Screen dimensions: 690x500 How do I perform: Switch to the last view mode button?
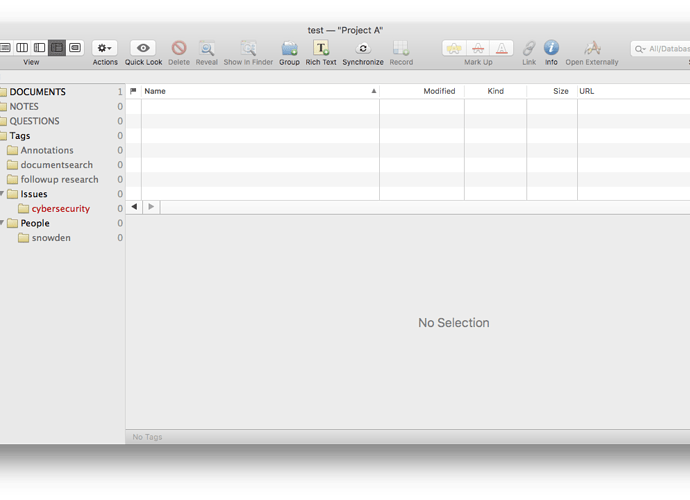pyautogui.click(x=75, y=48)
